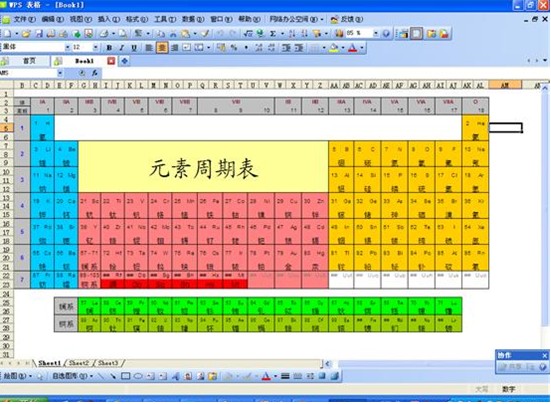Click the Percent Style icon
The width and height of the screenshot is (551, 404).
tap(234, 47)
